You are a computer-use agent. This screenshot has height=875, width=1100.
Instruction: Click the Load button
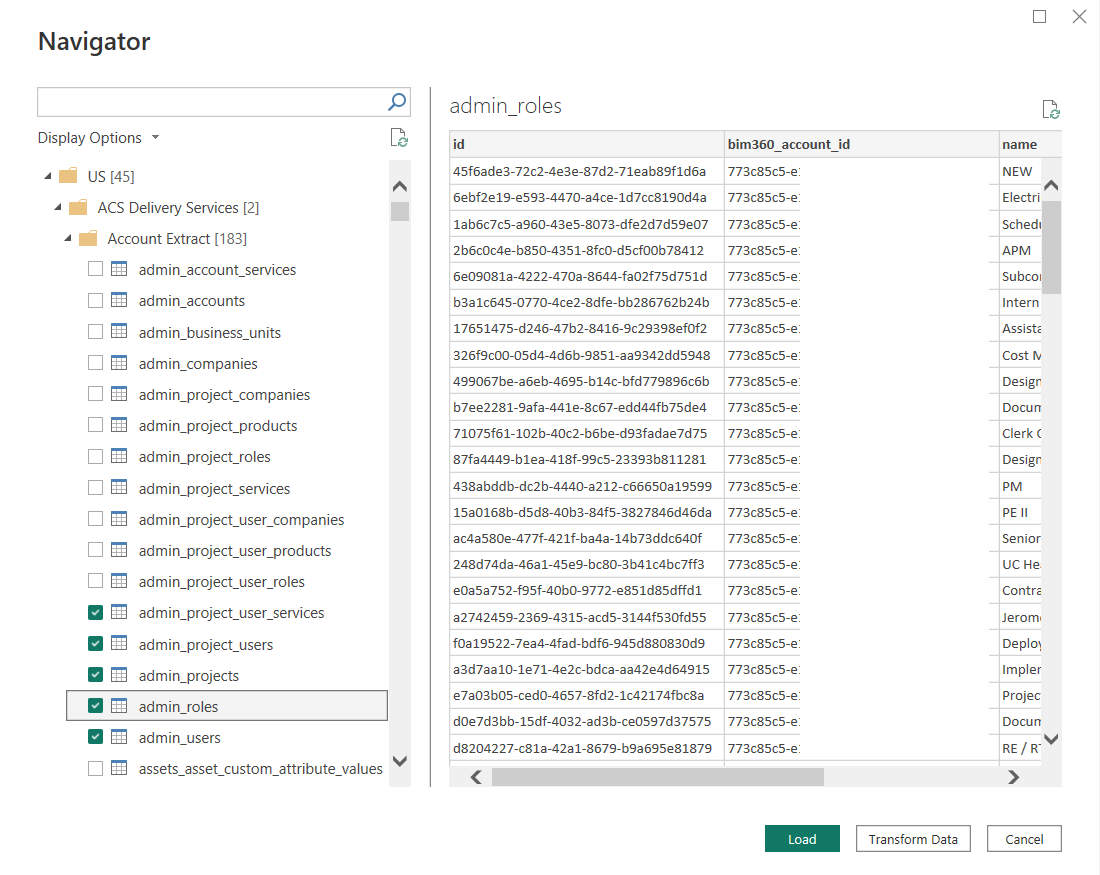(802, 838)
